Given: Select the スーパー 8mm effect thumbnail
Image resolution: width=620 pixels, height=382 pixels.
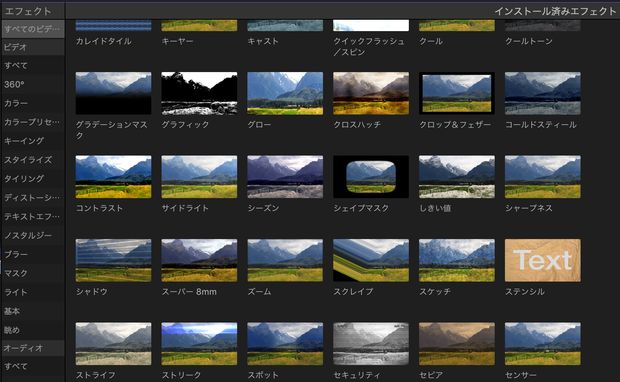Looking at the screenshot, I should [199, 260].
